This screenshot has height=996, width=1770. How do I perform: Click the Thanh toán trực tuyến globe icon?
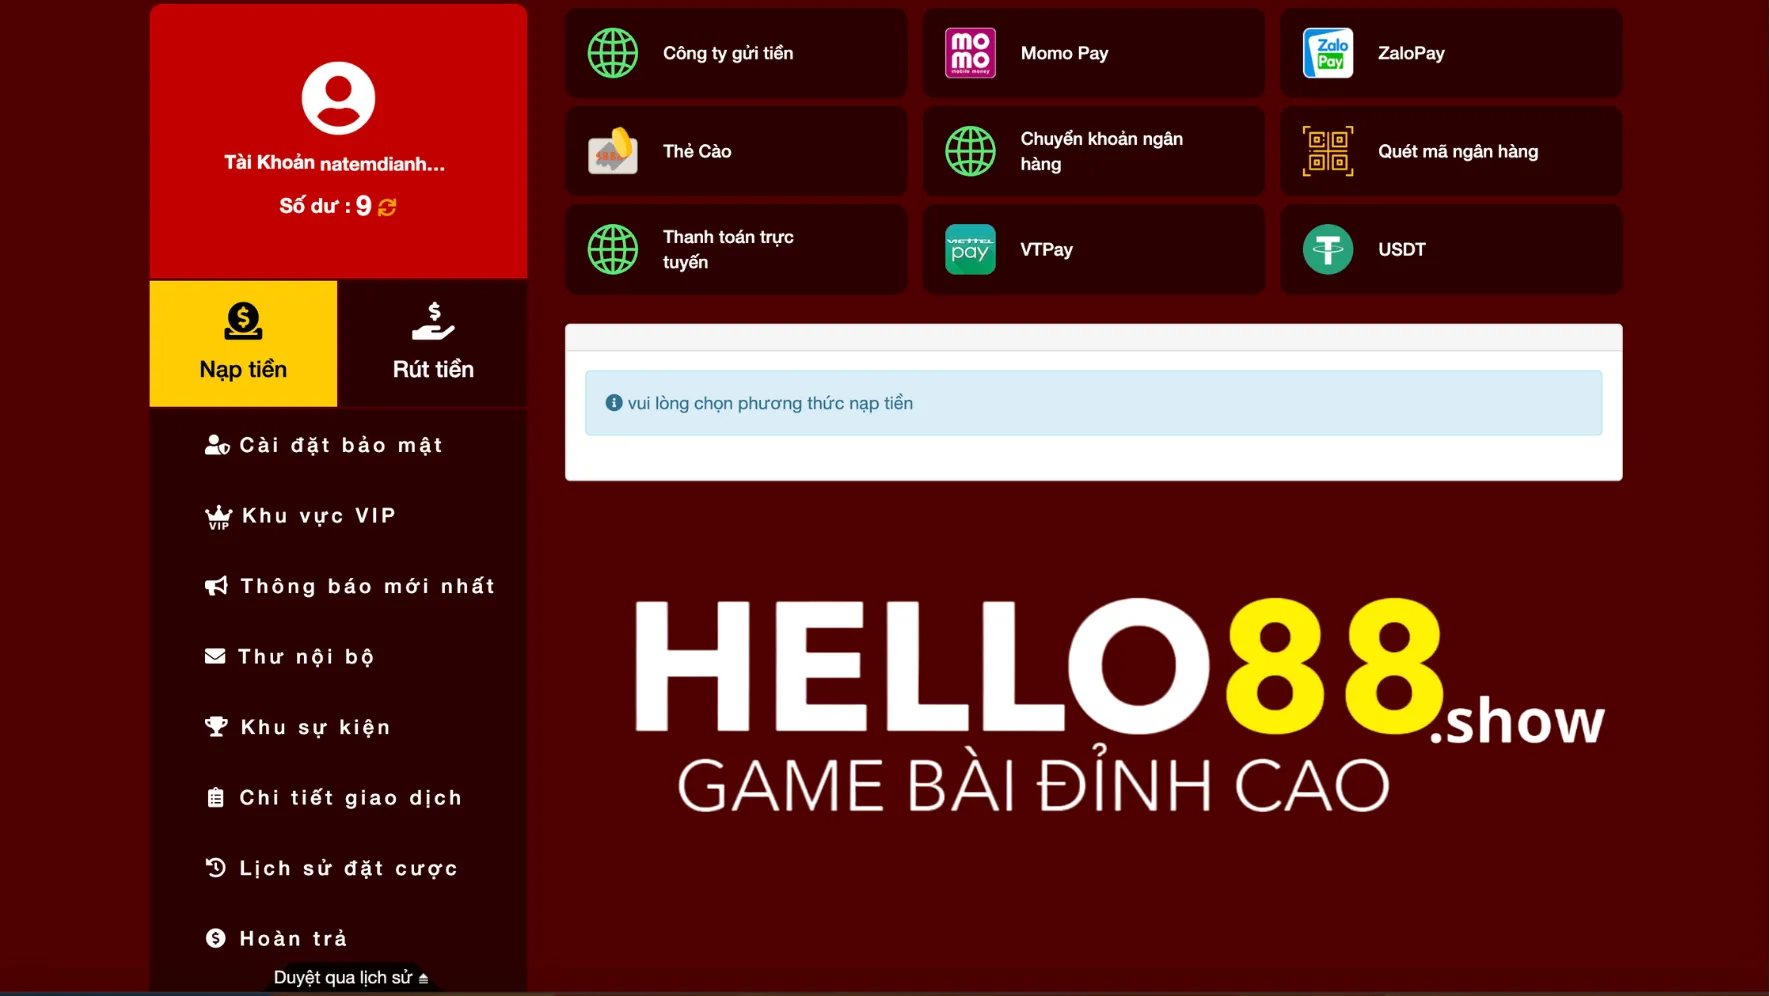pos(613,249)
